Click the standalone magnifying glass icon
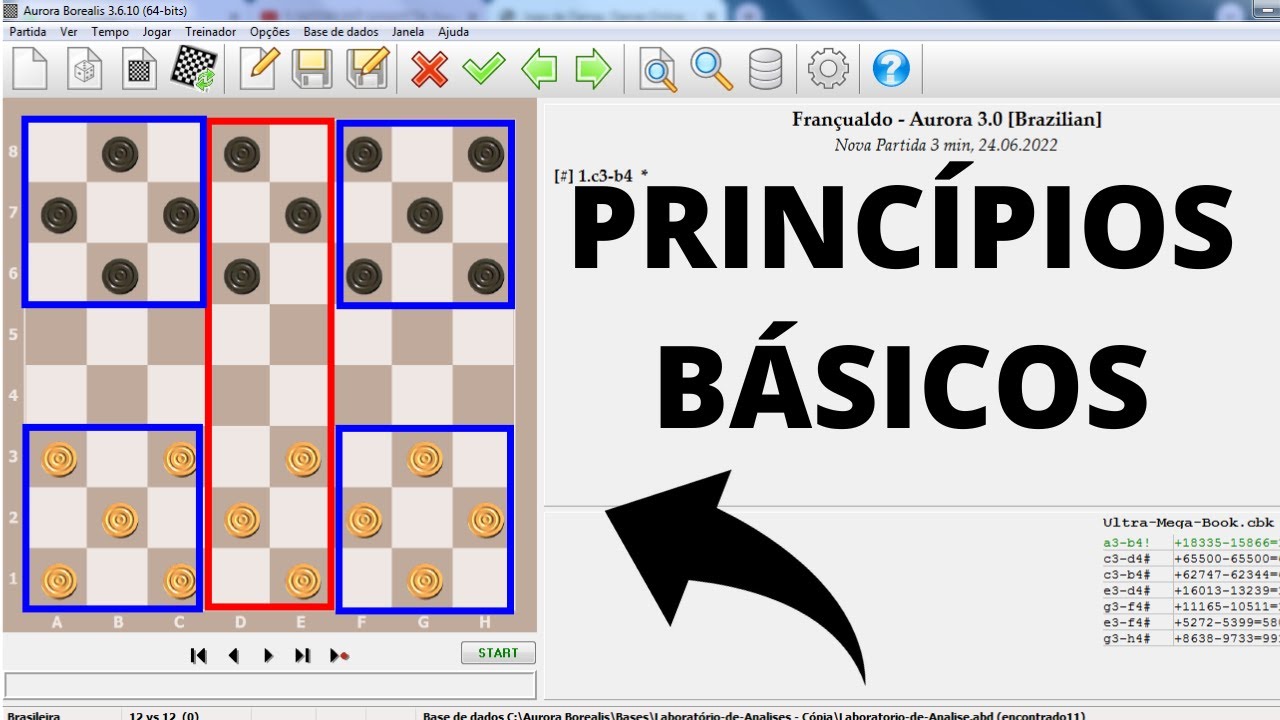 712,69
